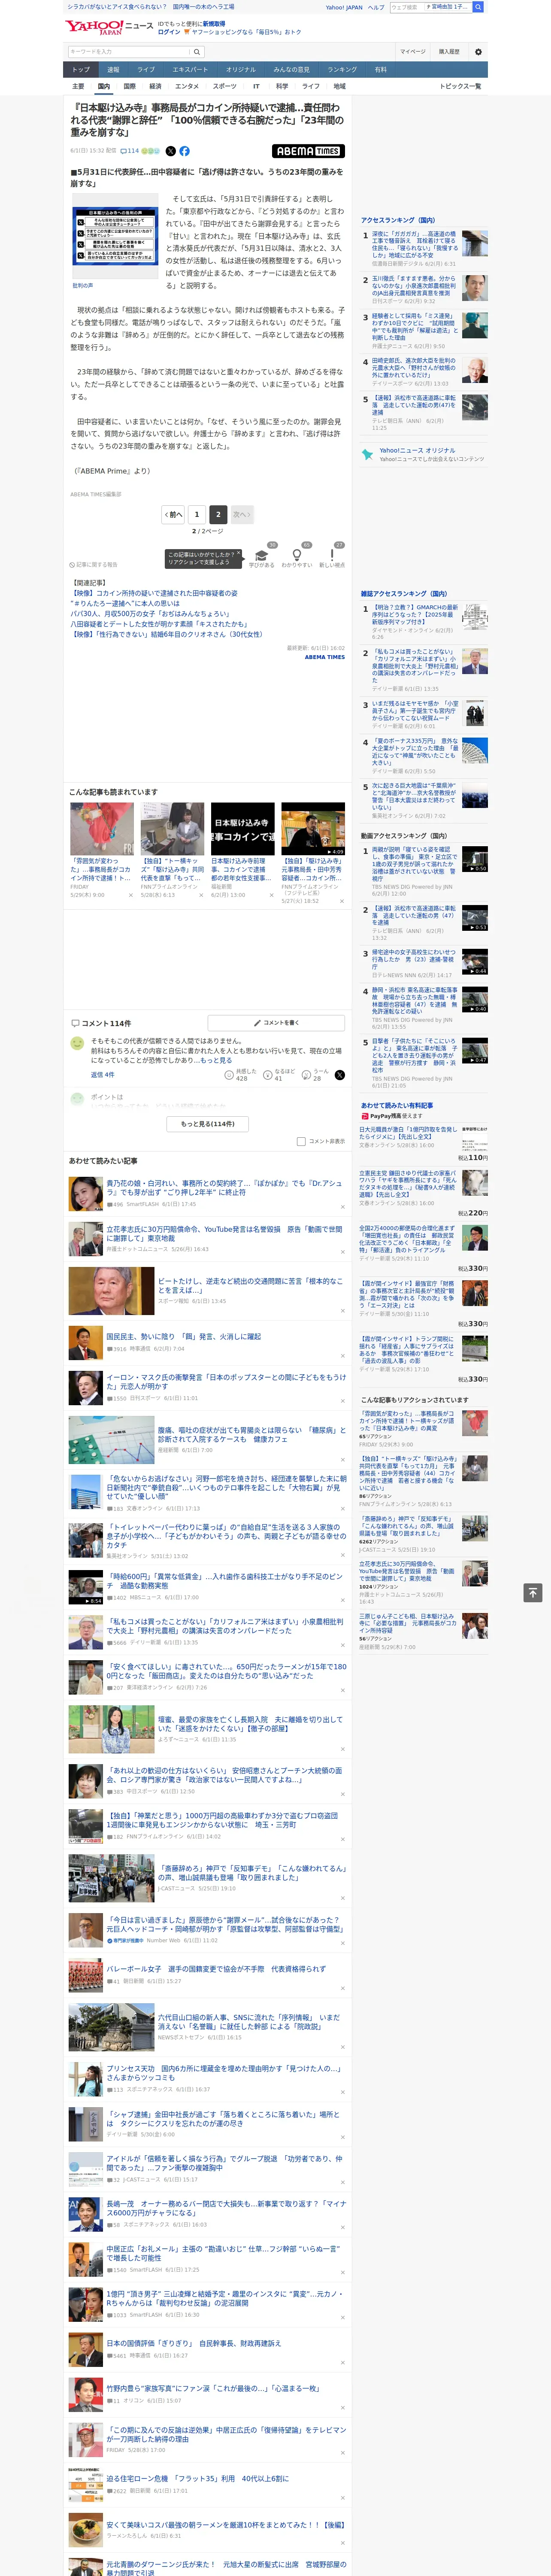
Task: Open the settings gear near マイページ
Action: click(x=478, y=51)
